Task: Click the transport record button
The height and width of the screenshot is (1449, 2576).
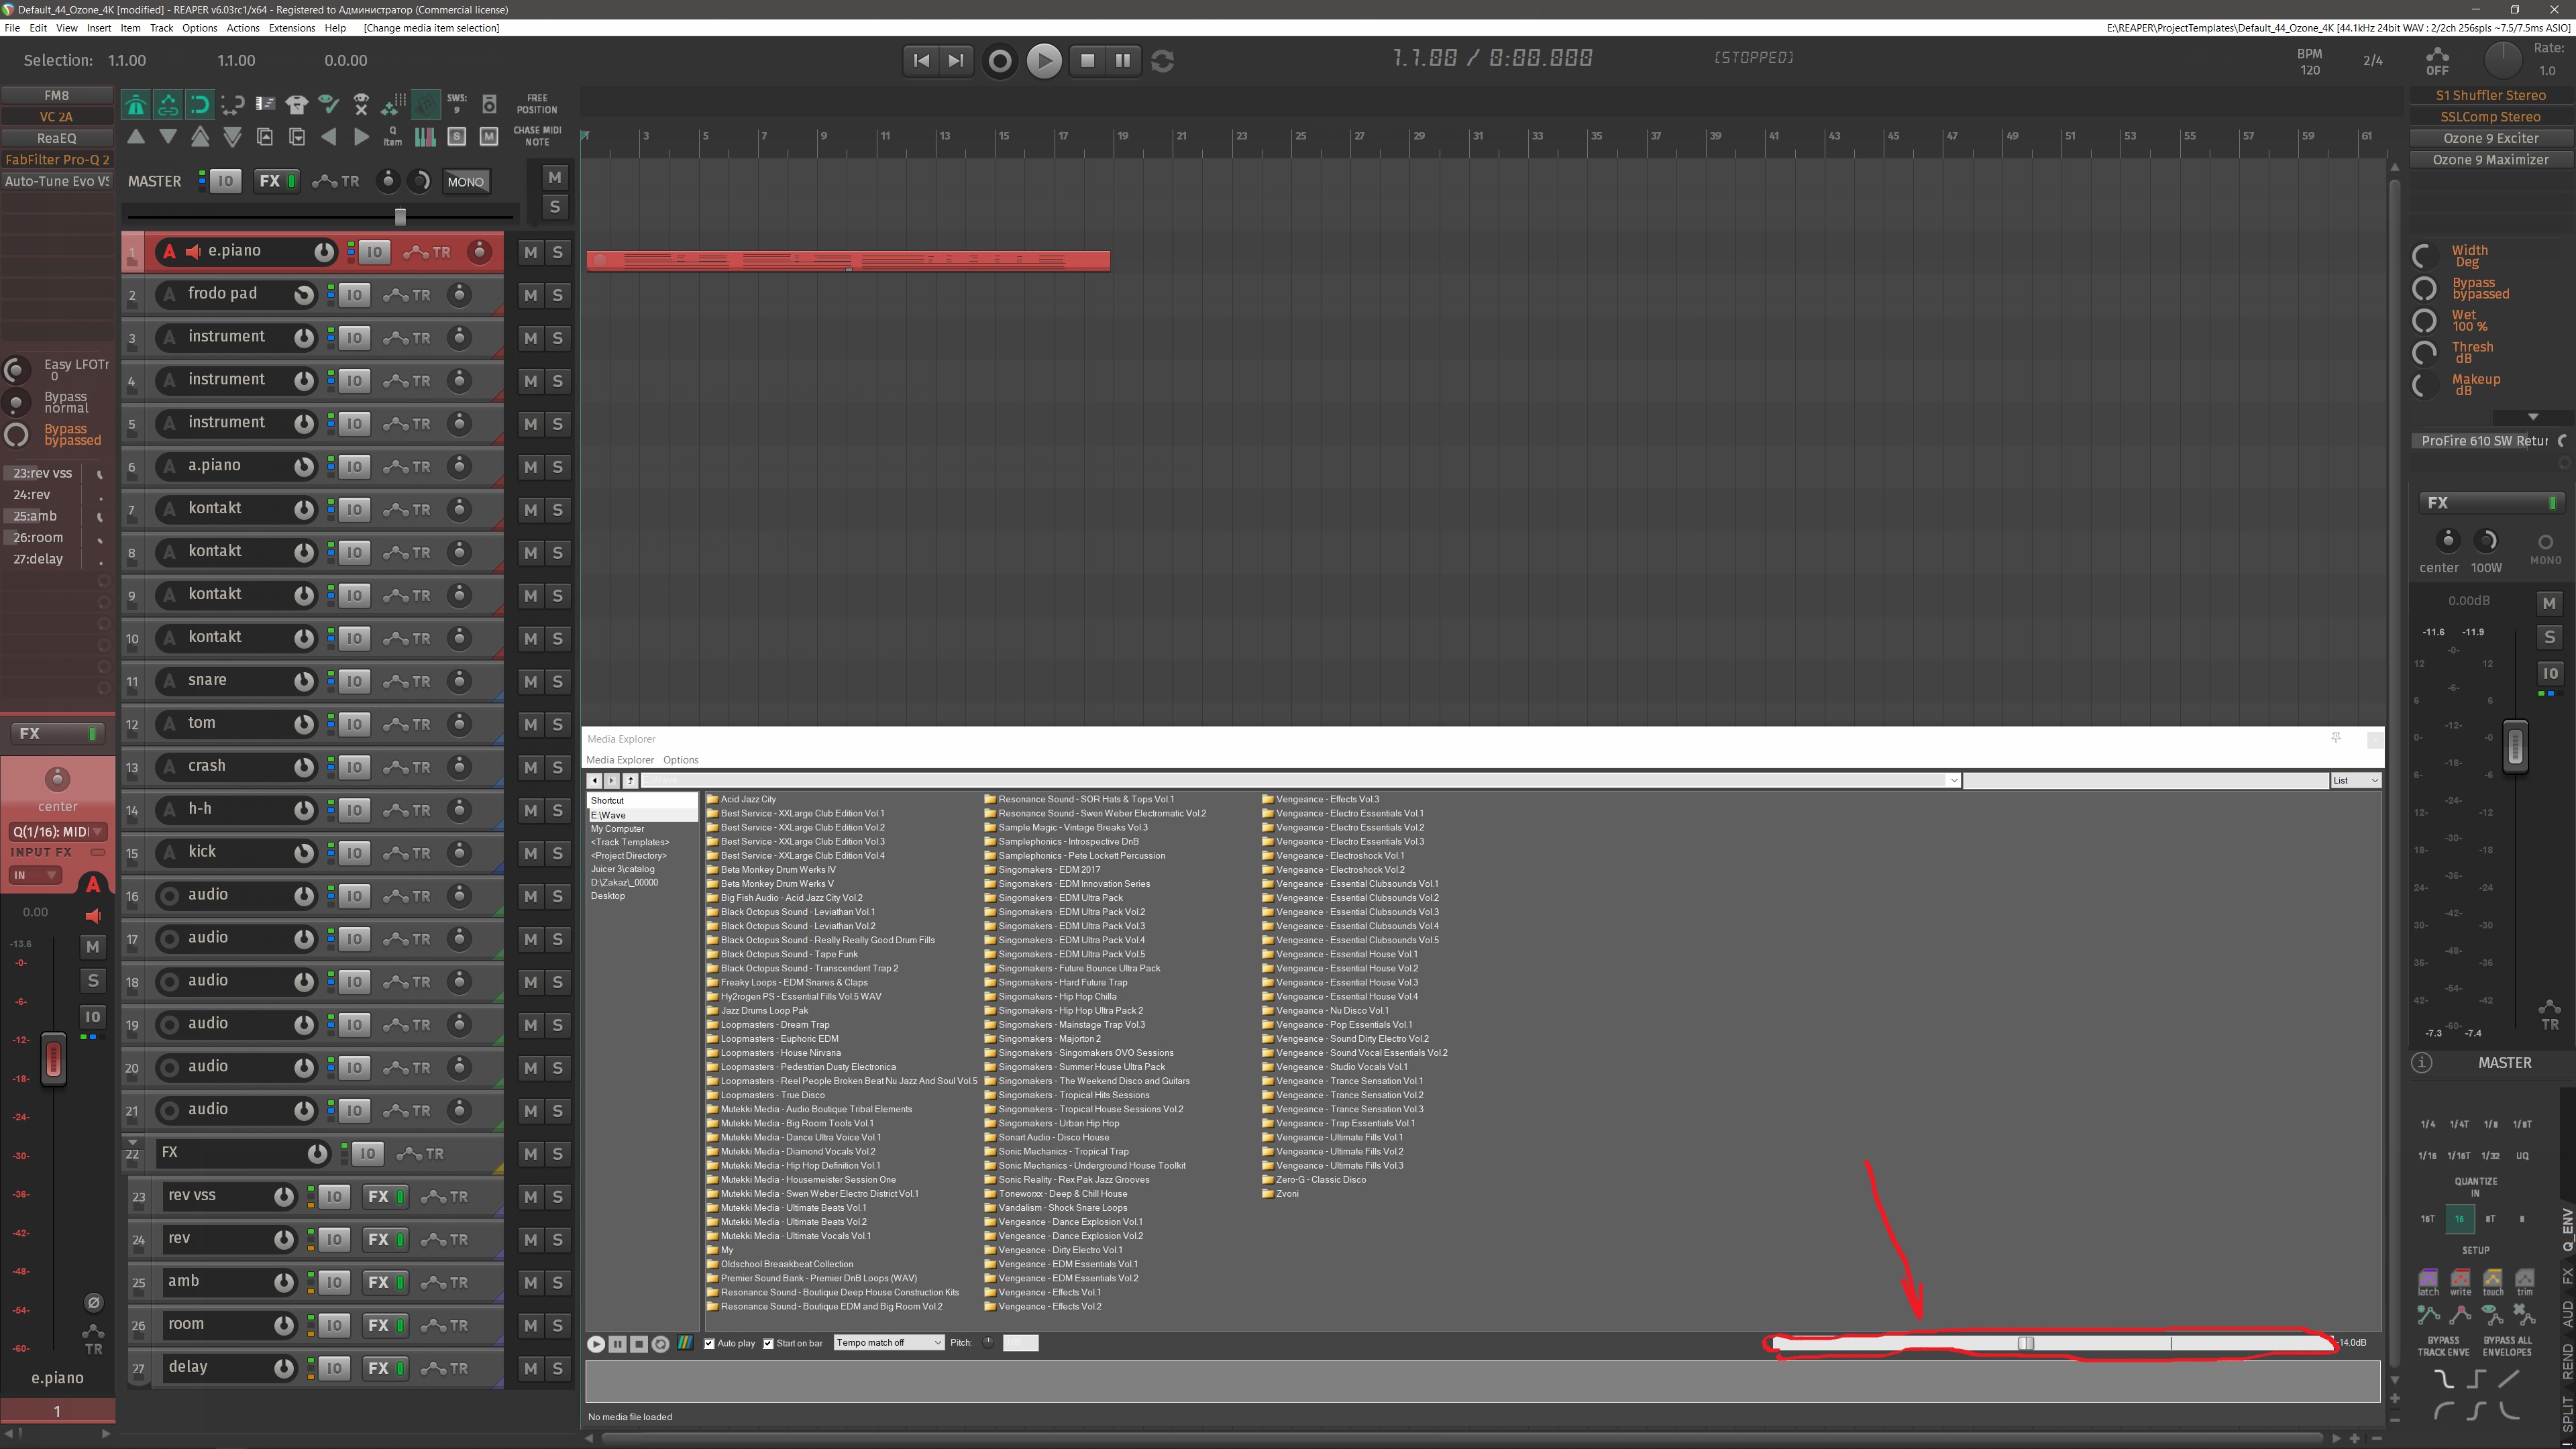Action: pos(999,61)
